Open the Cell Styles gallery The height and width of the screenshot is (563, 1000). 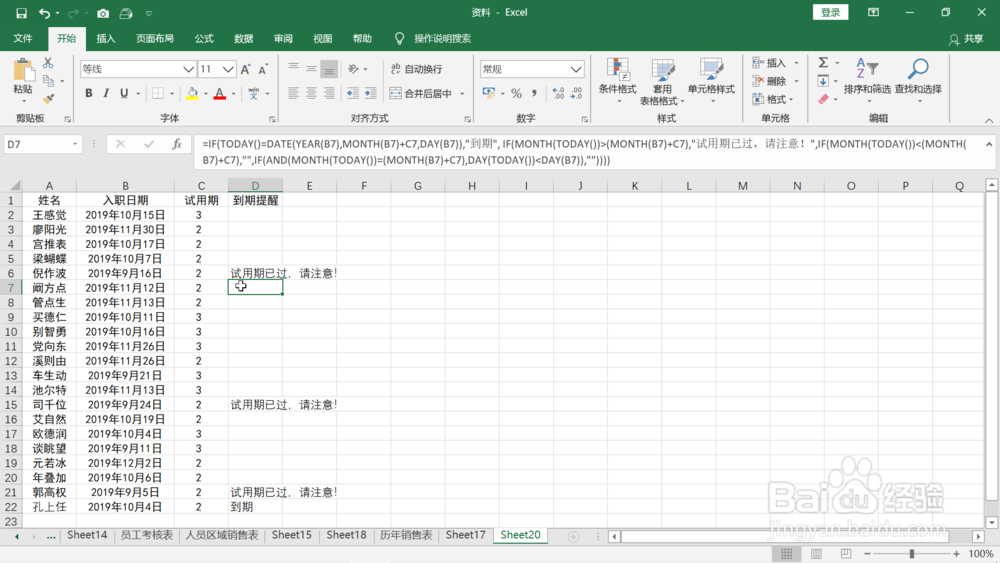(x=711, y=80)
